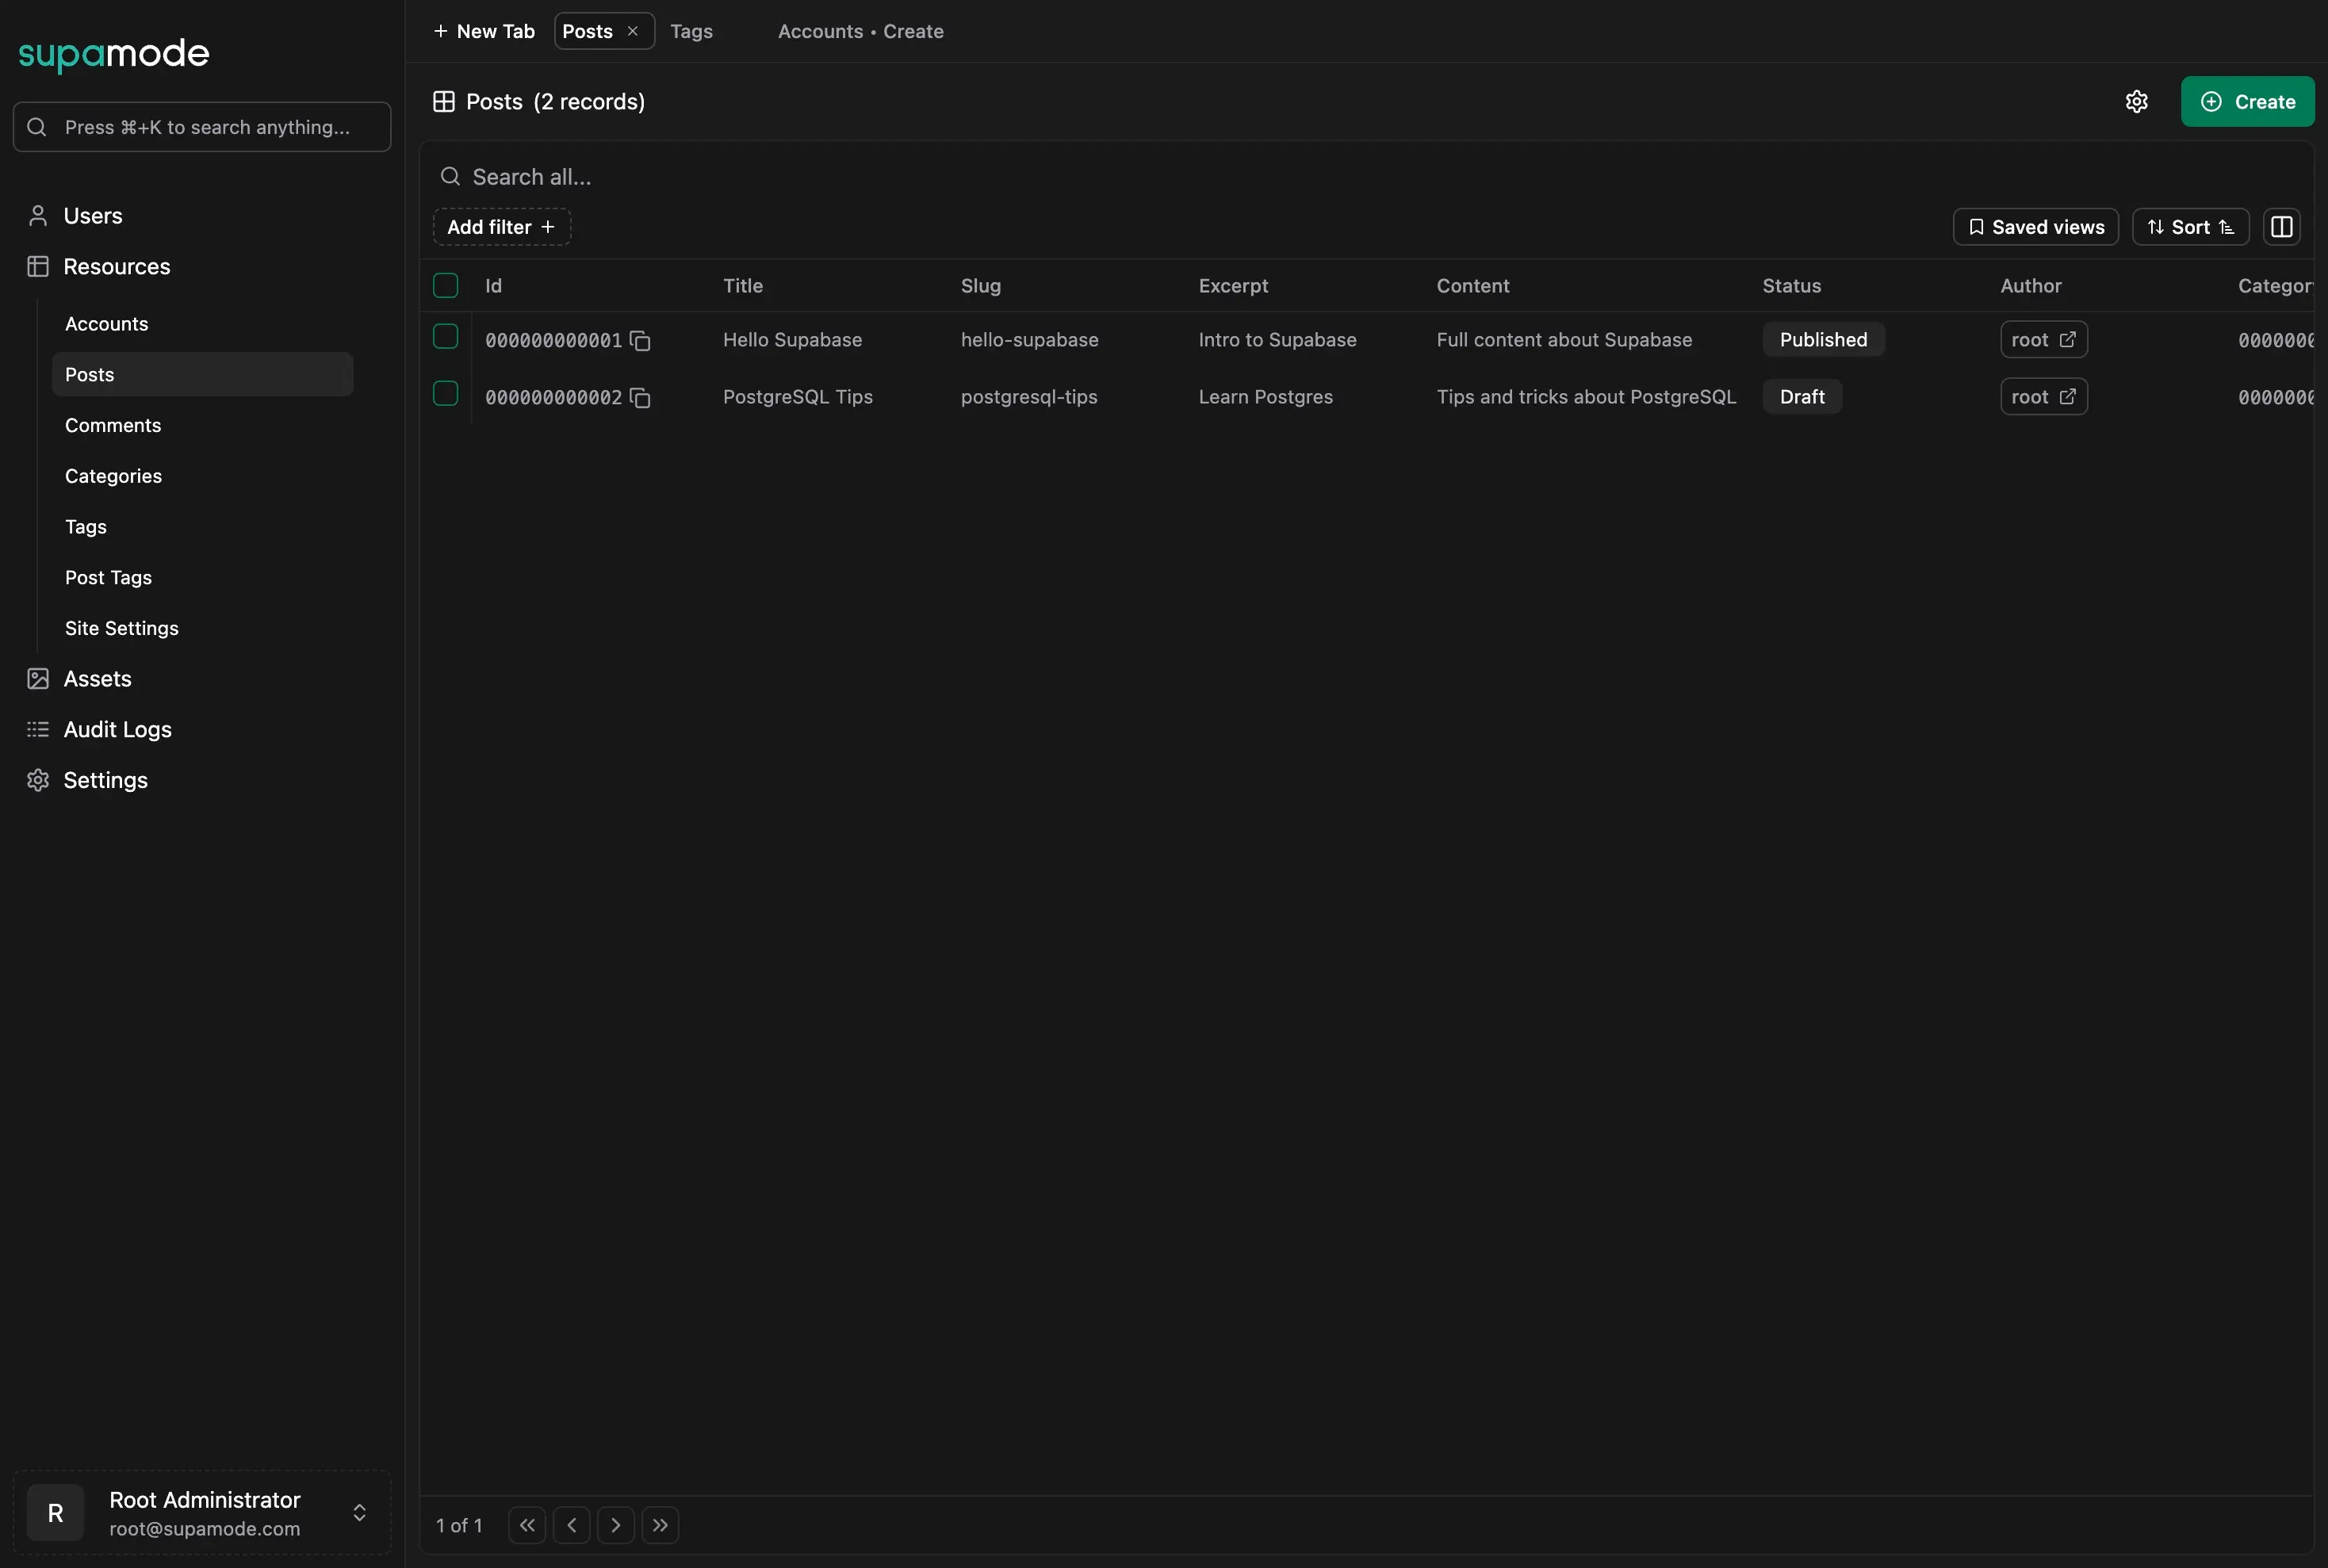Viewport: 2328px width, 1568px height.
Task: Check the row checkbox for Hello Supabase
Action: 445,335
